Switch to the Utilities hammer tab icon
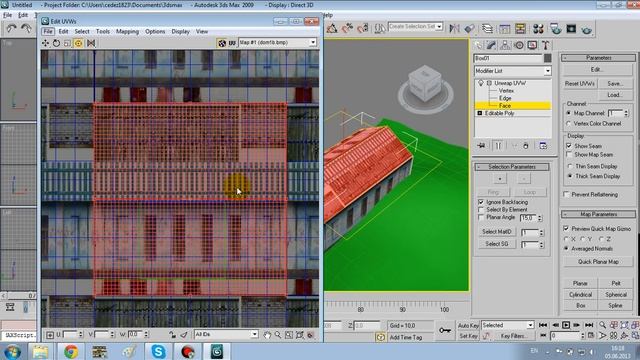 coord(546,45)
